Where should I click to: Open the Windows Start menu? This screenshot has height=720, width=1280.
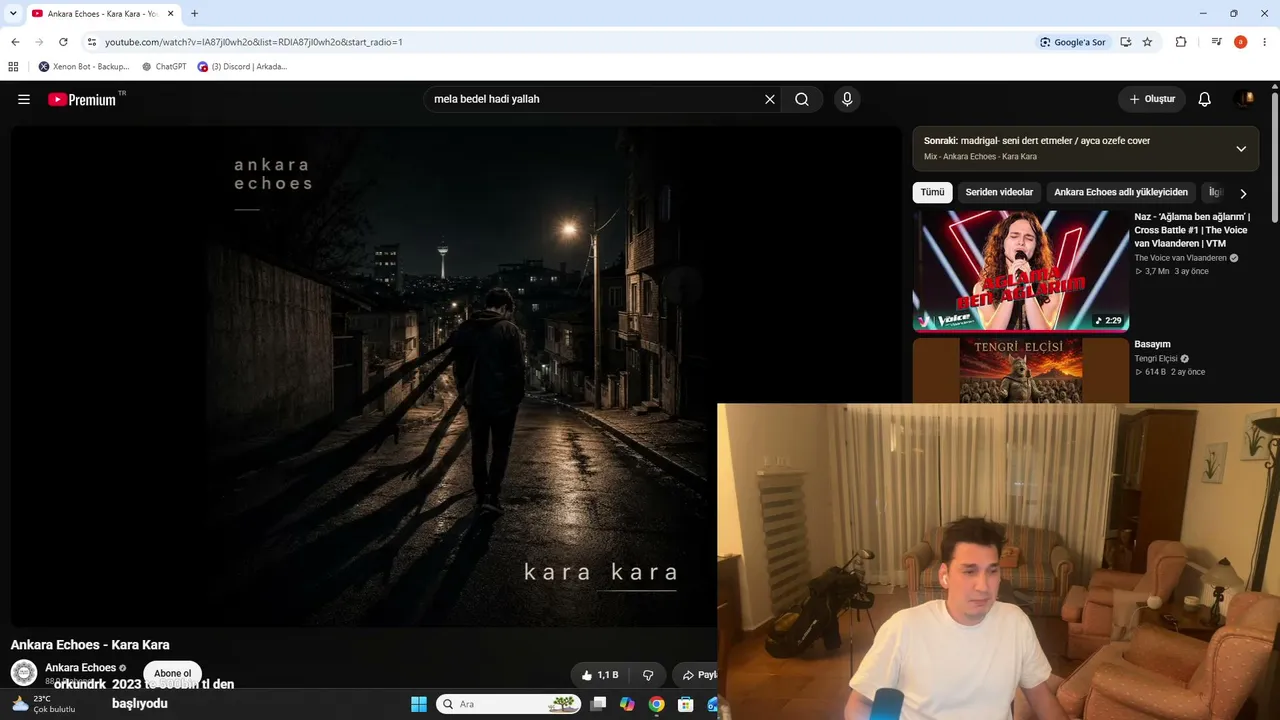coord(419,704)
